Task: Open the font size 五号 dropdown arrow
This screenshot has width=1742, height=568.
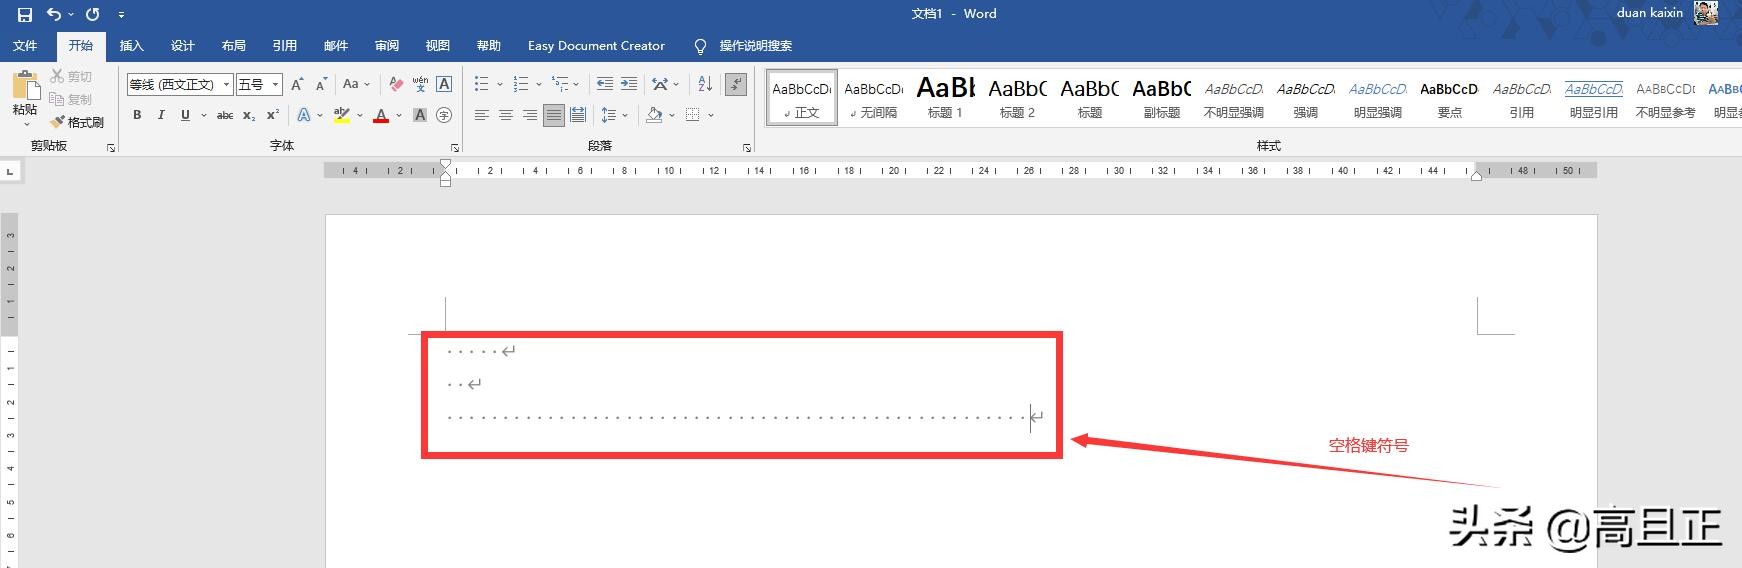Action: coord(275,85)
